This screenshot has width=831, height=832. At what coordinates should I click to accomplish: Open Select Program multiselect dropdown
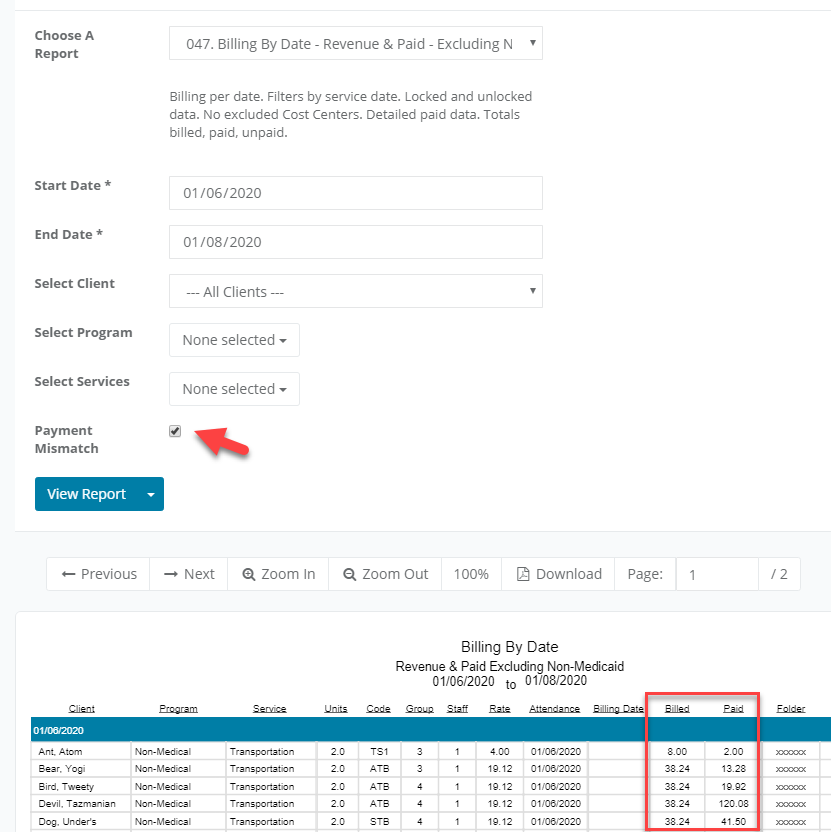pyautogui.click(x=234, y=340)
